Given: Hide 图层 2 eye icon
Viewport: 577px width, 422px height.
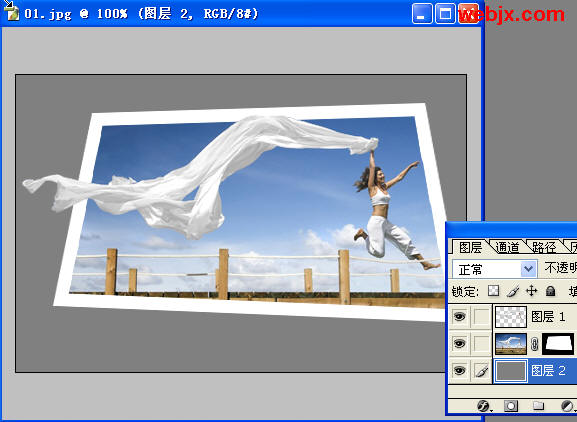Looking at the screenshot, I should click(x=459, y=370).
